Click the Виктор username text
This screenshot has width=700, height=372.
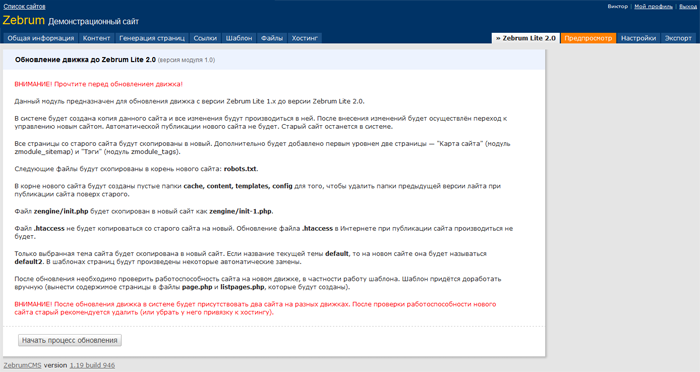(617, 7)
